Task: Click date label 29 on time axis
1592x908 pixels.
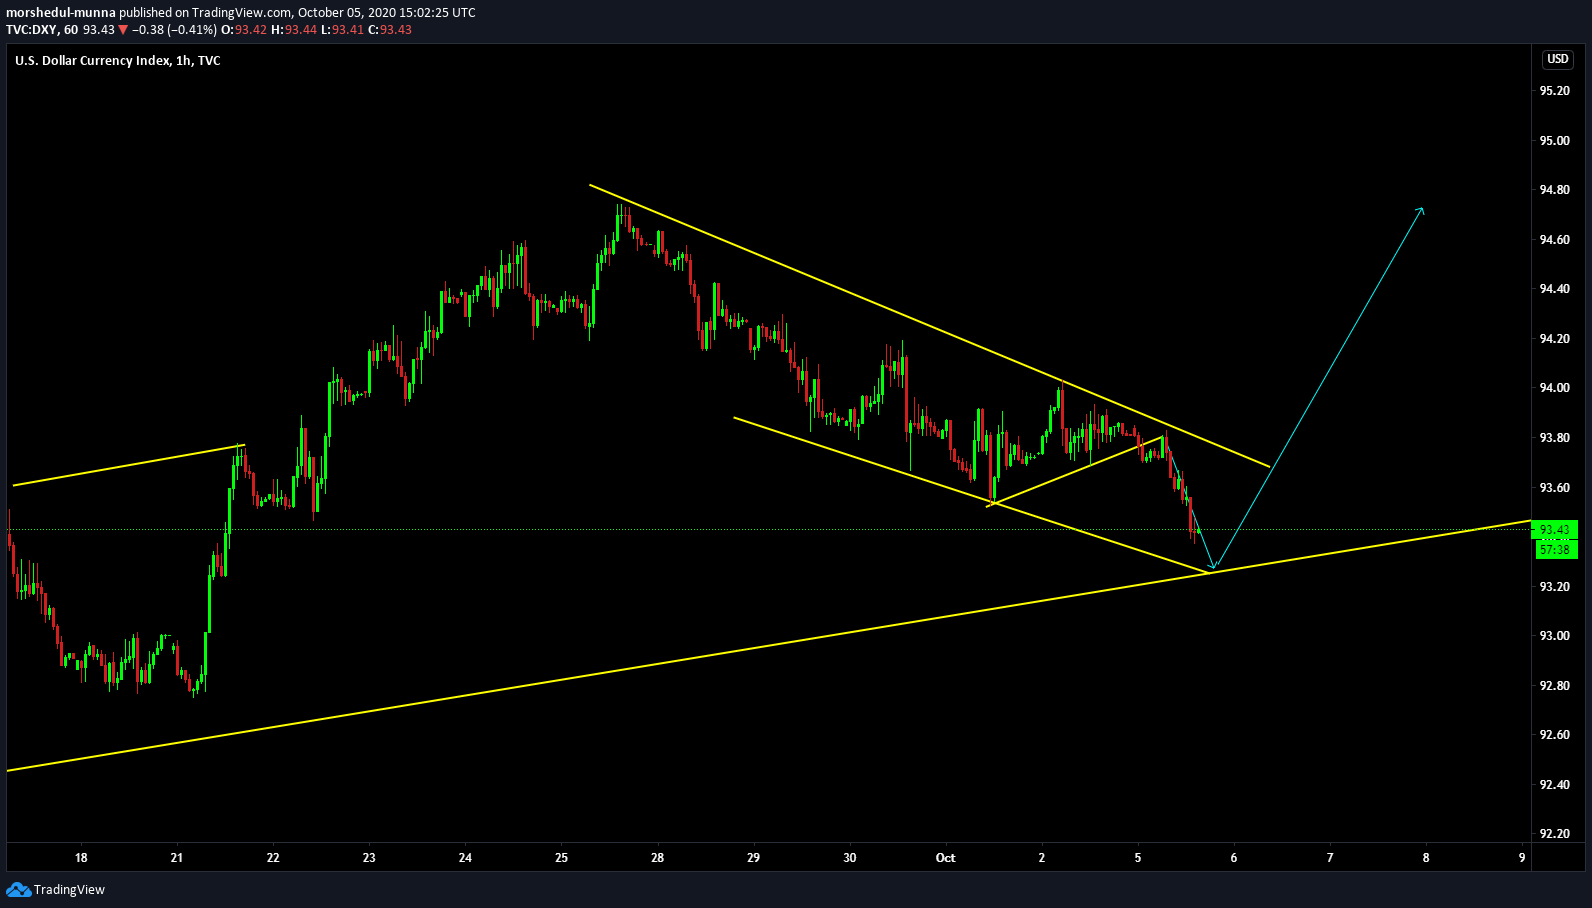Action: [x=753, y=858]
